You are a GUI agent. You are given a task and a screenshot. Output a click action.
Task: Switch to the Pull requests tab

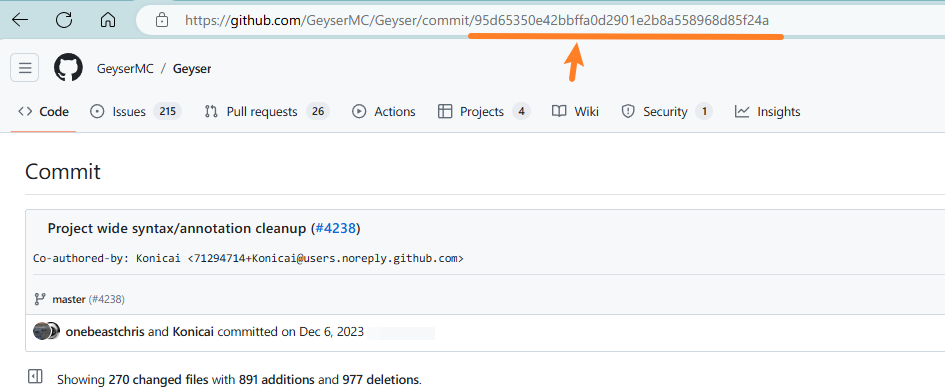tap(267, 112)
